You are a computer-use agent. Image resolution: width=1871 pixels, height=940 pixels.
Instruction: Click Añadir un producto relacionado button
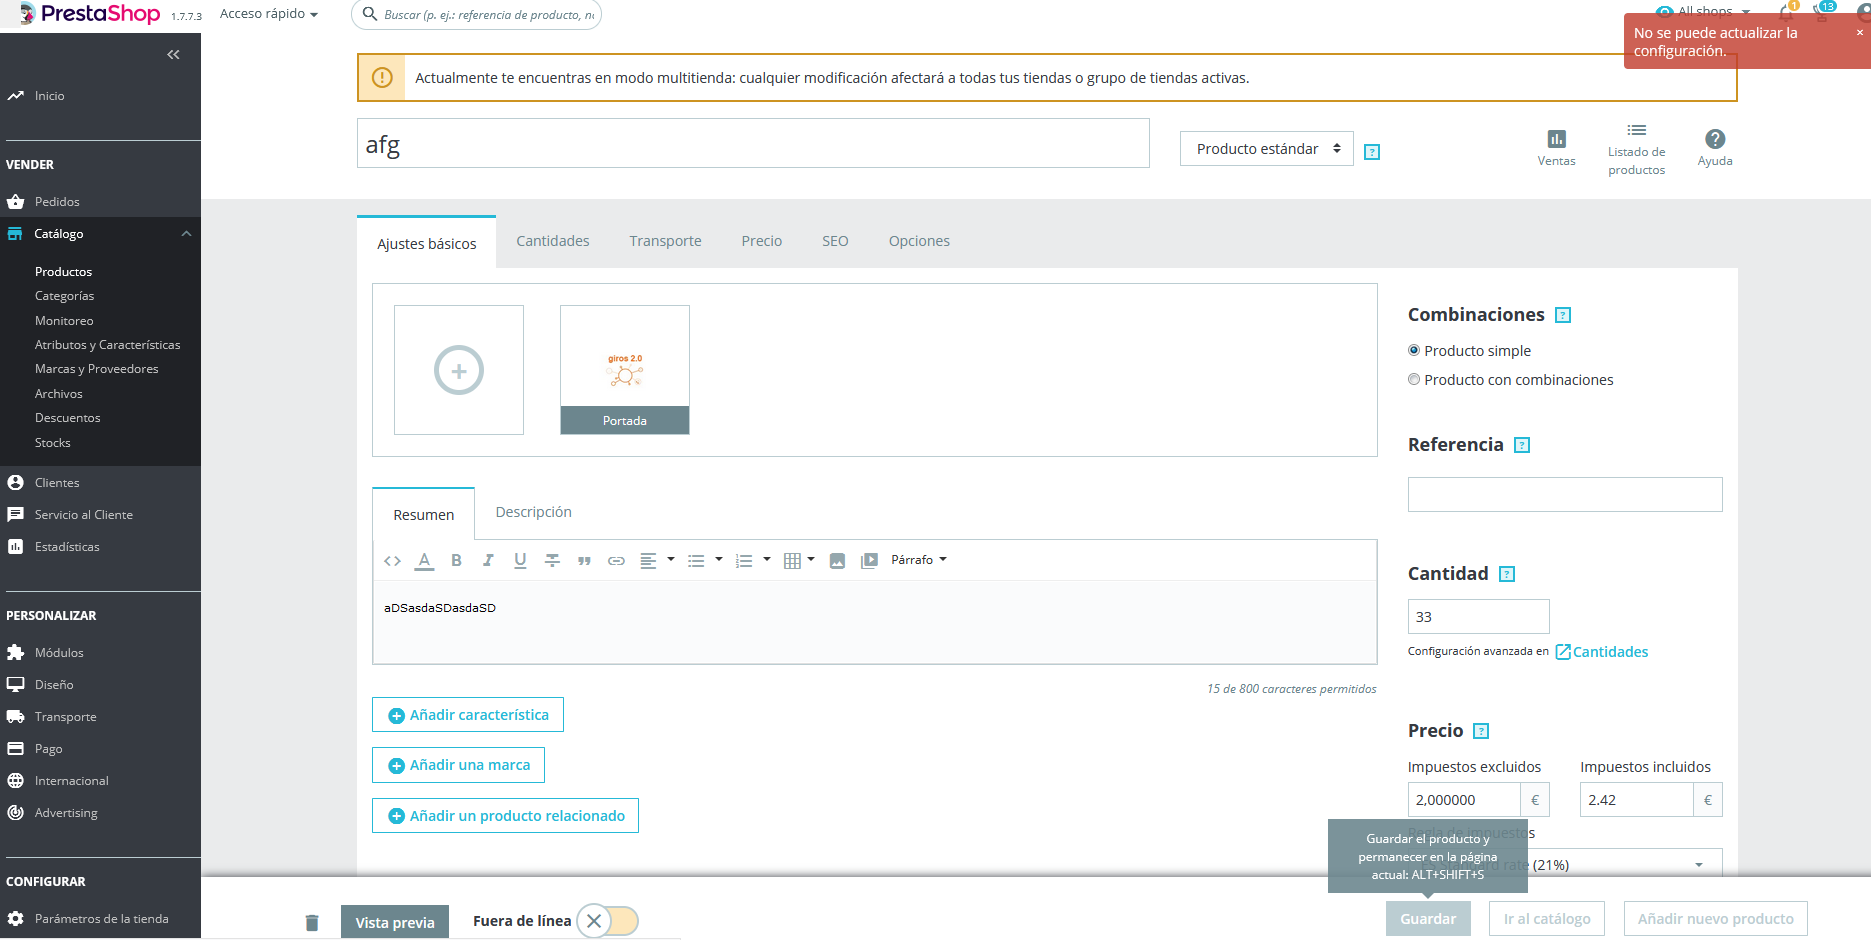[x=505, y=816]
